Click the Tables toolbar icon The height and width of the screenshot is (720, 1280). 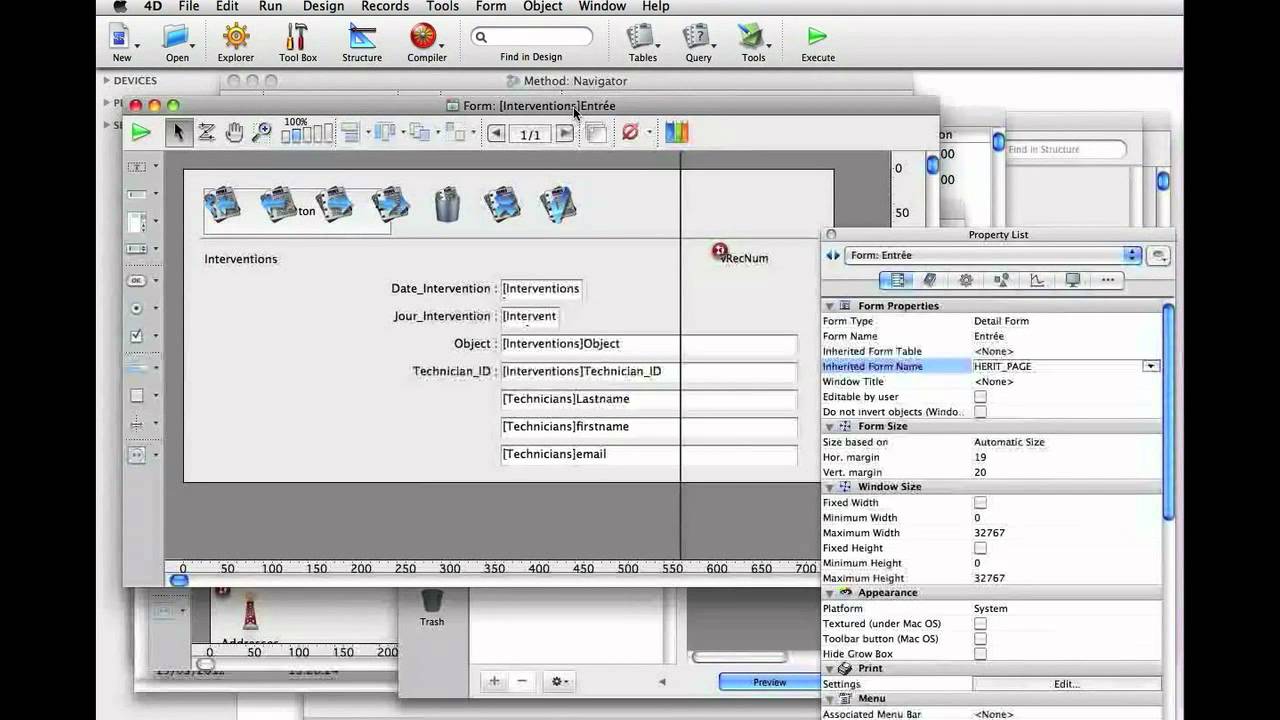(x=639, y=38)
